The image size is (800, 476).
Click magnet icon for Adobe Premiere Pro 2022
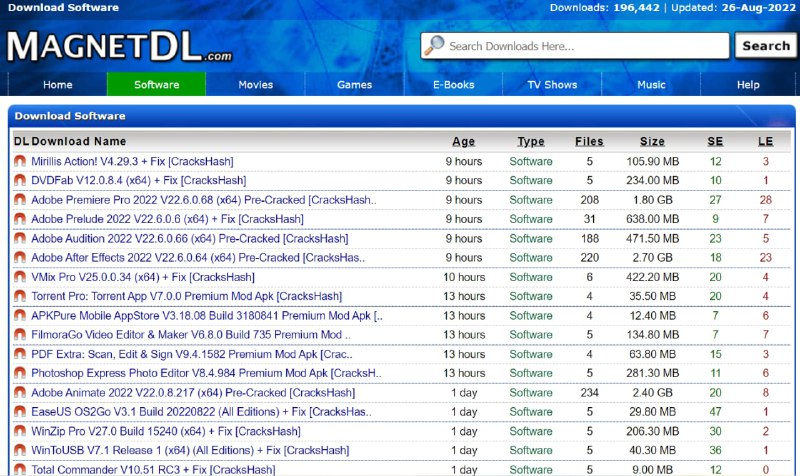point(20,199)
